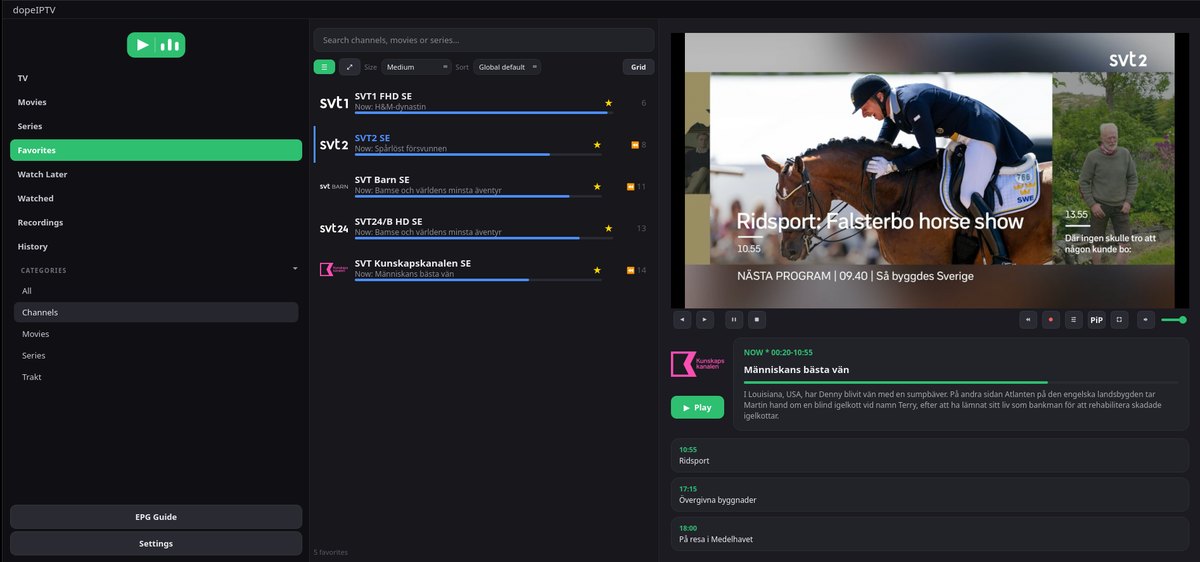Select the 18:00 På resa i Medelhavet program

pyautogui.click(x=929, y=533)
